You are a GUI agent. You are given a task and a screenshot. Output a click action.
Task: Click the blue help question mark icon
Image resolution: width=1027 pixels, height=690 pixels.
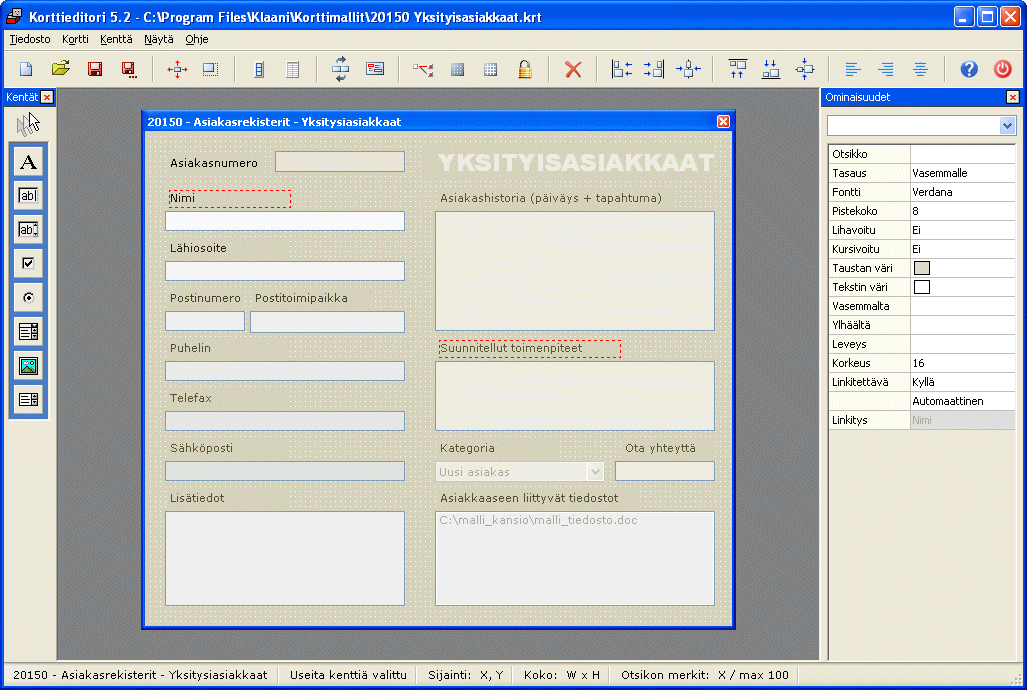[968, 69]
